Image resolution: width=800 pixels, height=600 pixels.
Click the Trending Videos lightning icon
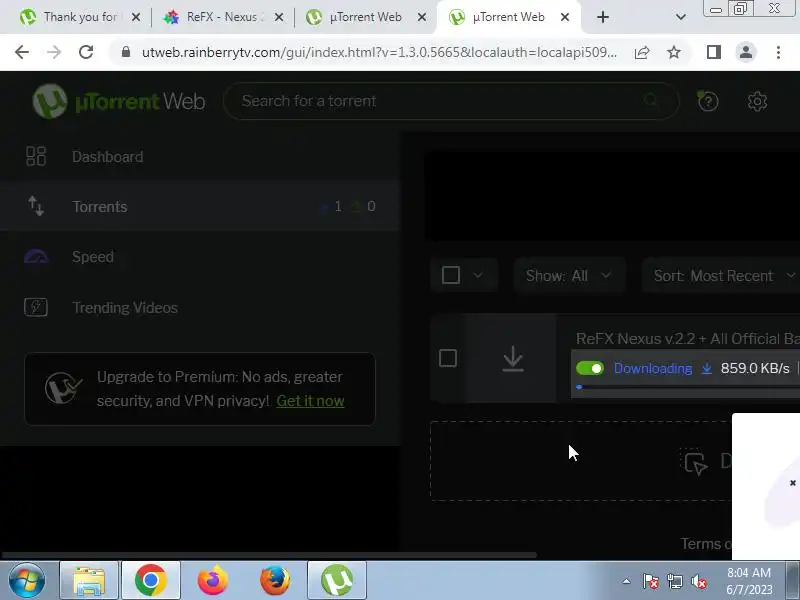pos(36,307)
